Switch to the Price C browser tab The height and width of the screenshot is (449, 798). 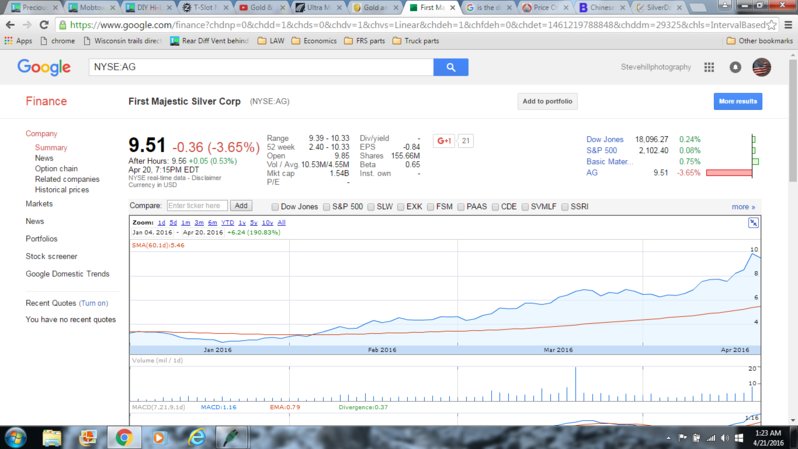tap(545, 8)
